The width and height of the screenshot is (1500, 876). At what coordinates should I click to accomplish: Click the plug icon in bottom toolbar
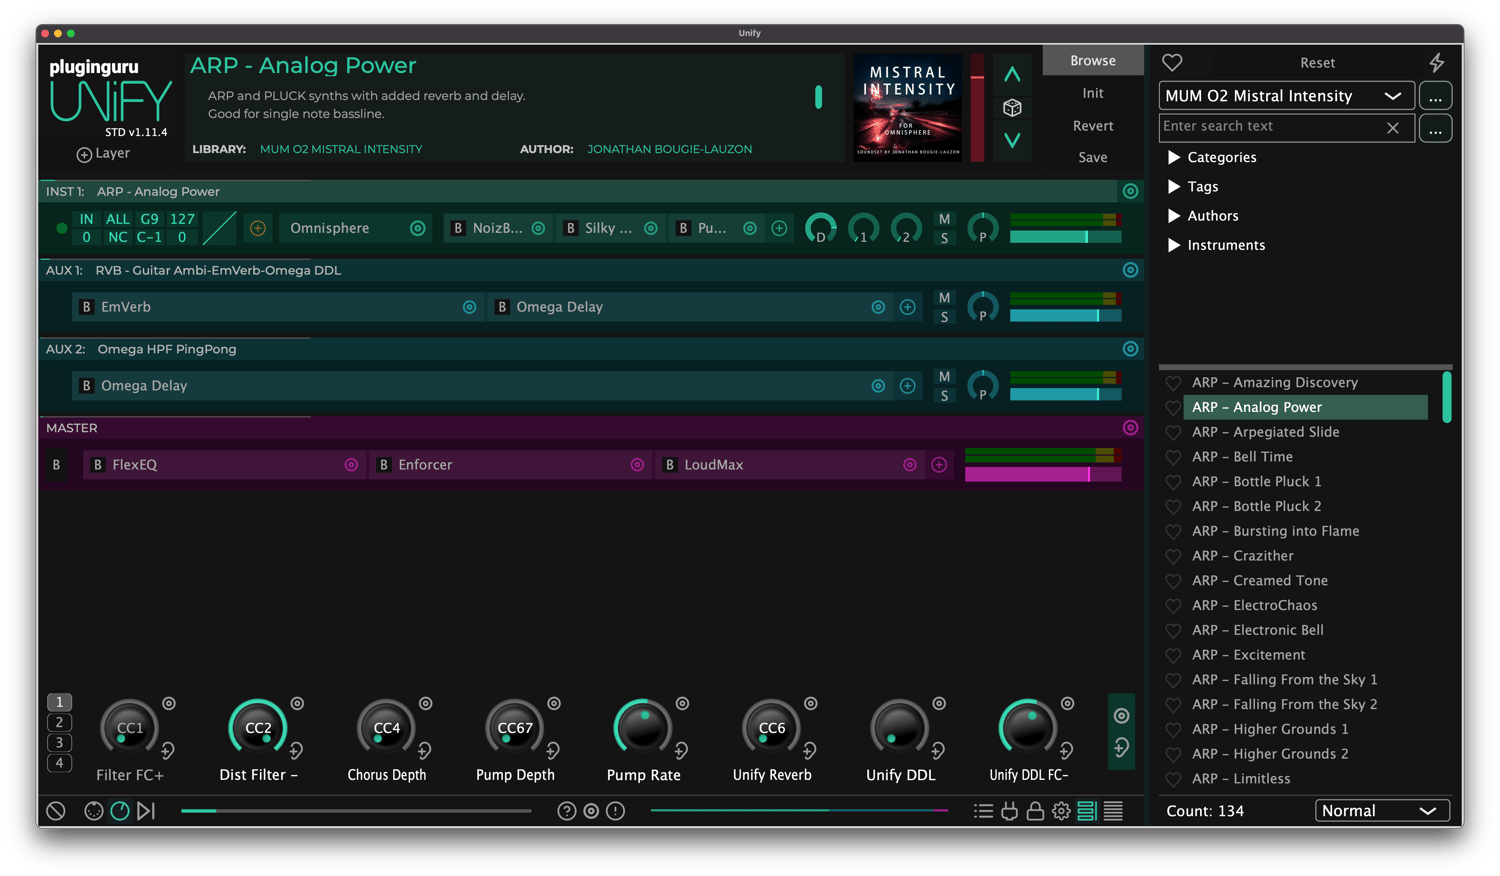[x=1009, y=811]
